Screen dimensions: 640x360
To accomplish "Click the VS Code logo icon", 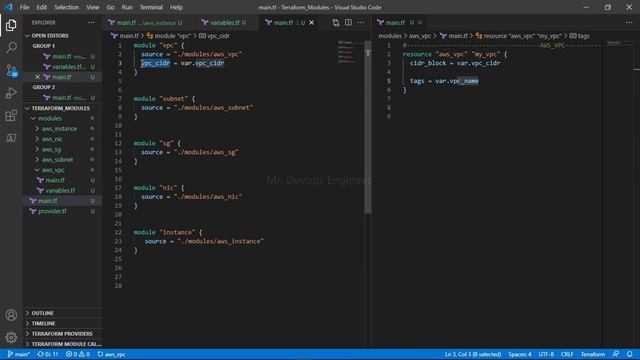I will (9, 7).
